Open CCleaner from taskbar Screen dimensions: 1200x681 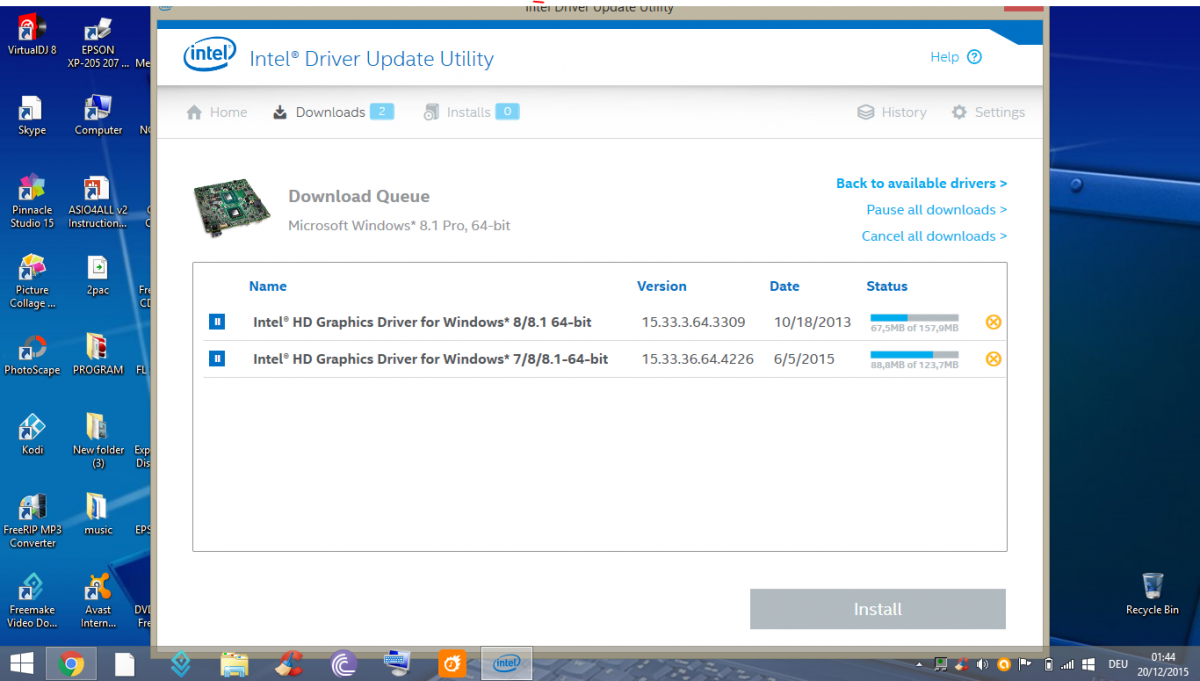click(289, 663)
